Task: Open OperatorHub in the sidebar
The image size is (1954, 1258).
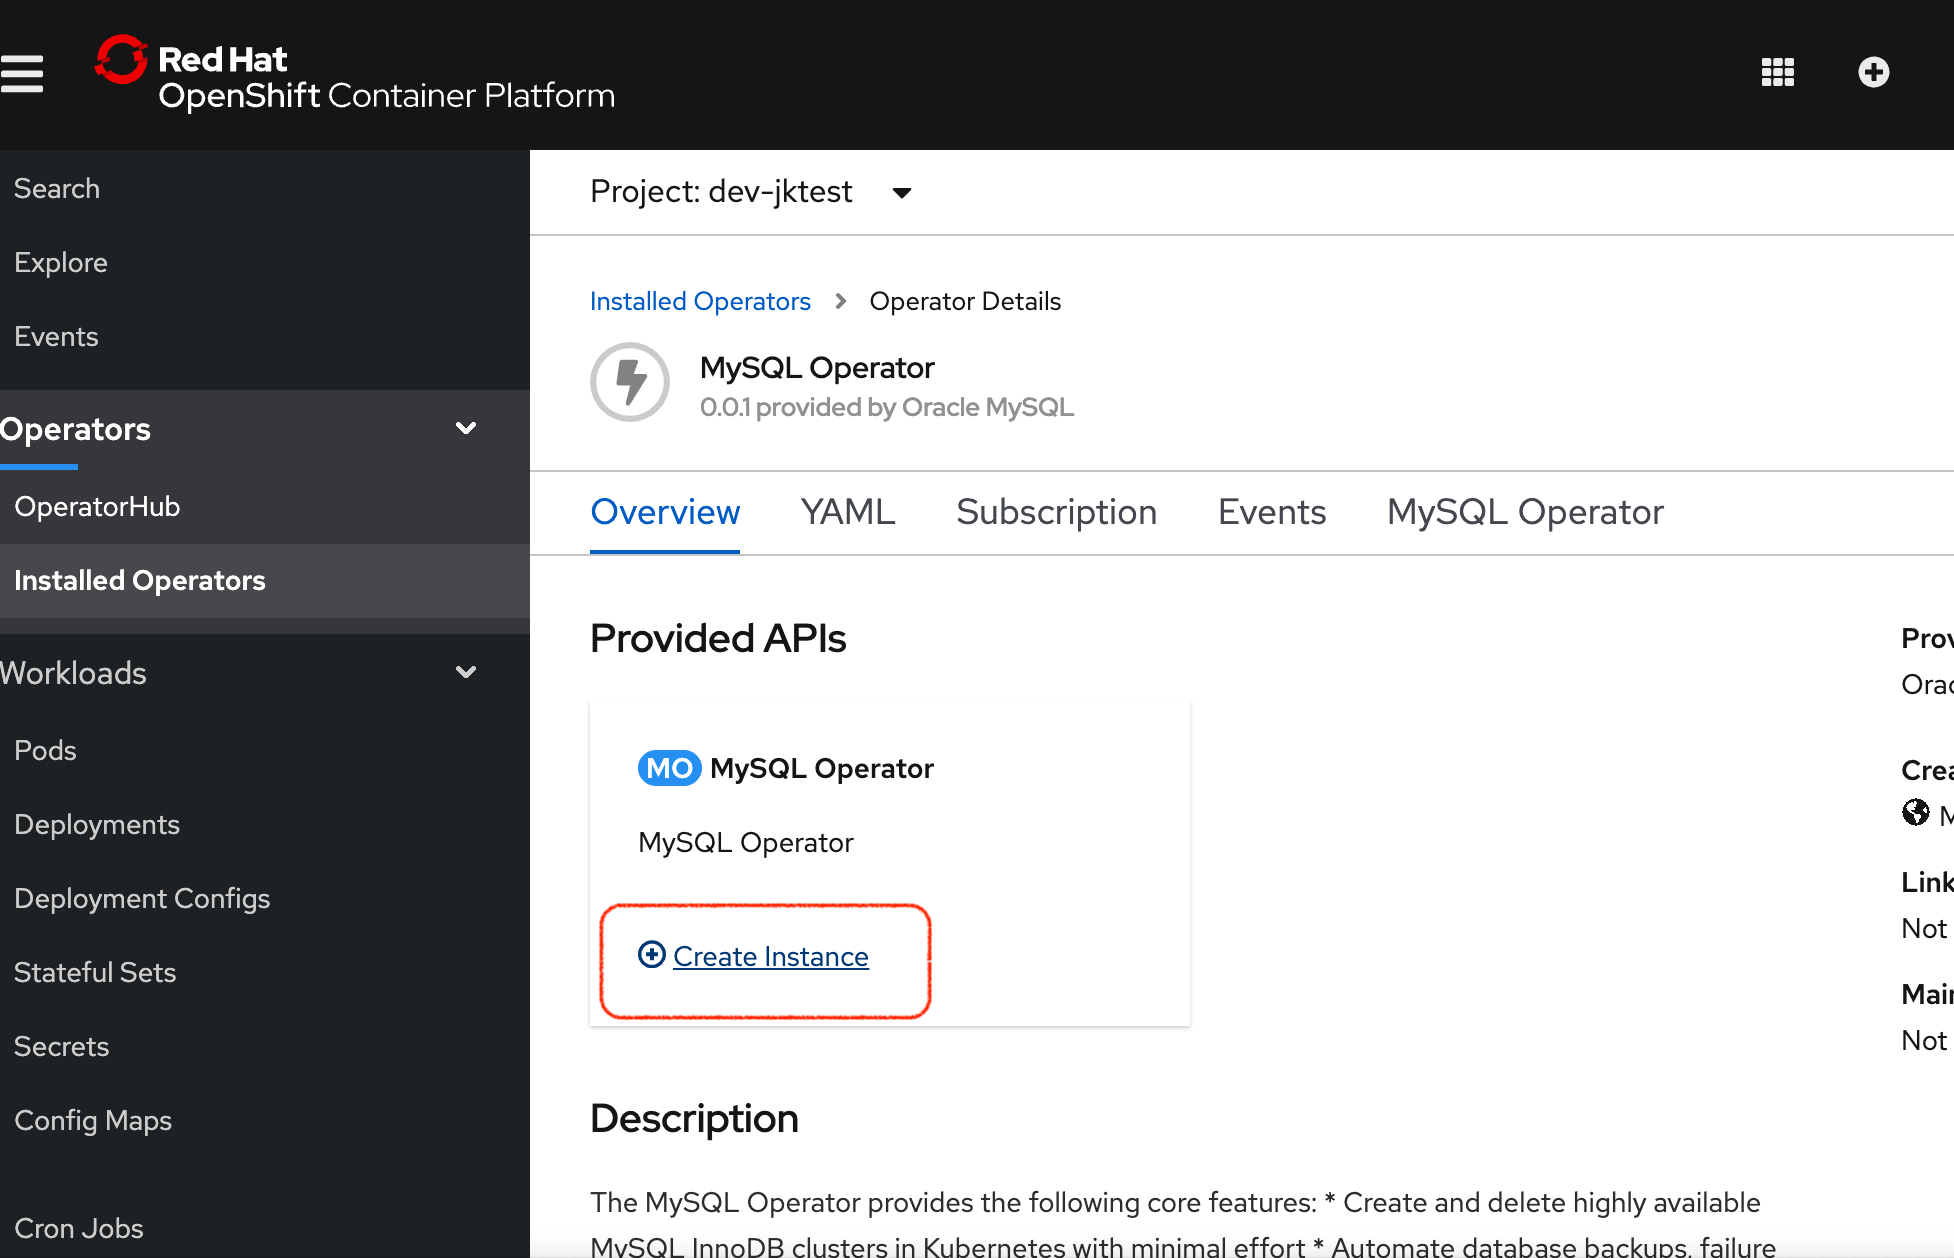Action: coord(97,507)
